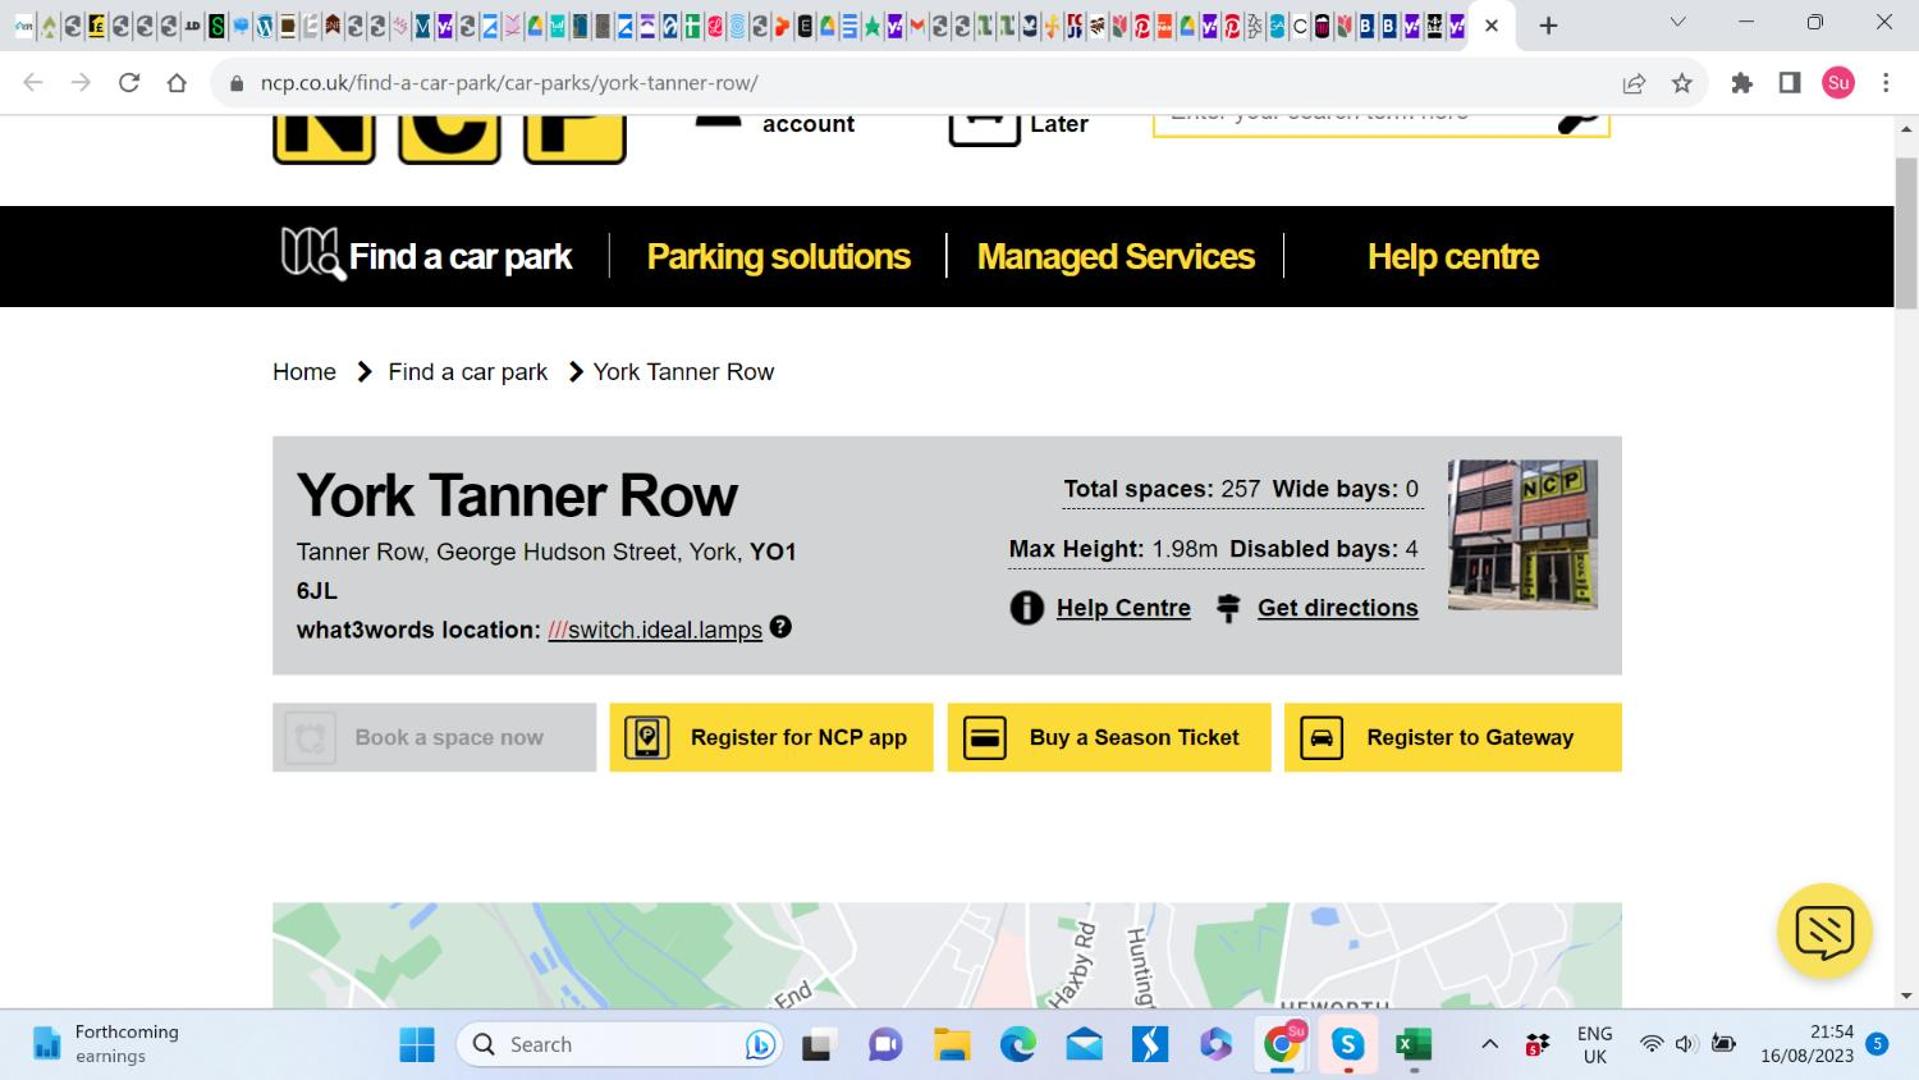The image size is (1919, 1080).
Task: Switch ENG UK input language
Action: 1594,1045
